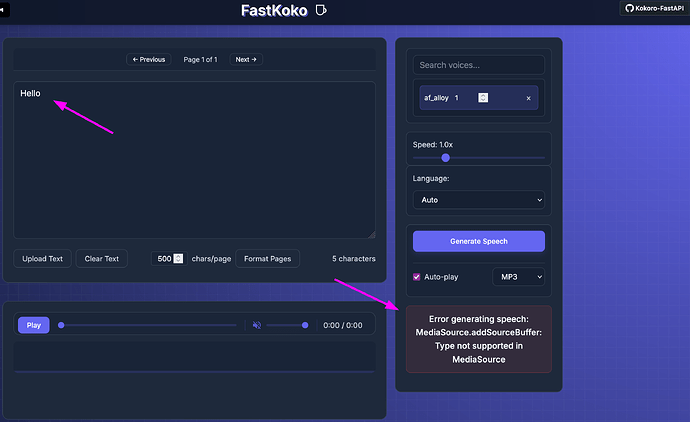Click the coffee cup icon beside FastKoko
This screenshot has width=690, height=422.
pyautogui.click(x=321, y=10)
